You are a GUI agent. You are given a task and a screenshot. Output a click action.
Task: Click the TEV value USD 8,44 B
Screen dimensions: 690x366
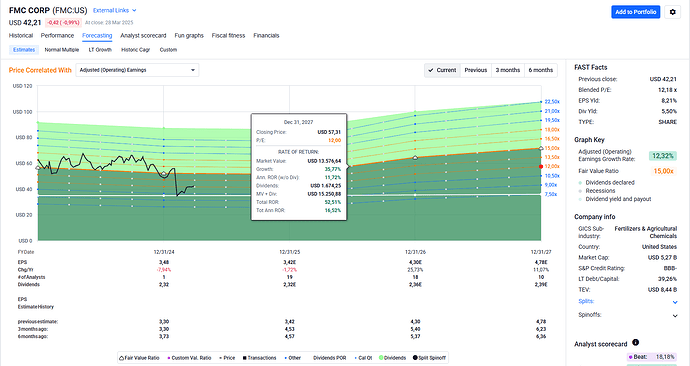662,289
